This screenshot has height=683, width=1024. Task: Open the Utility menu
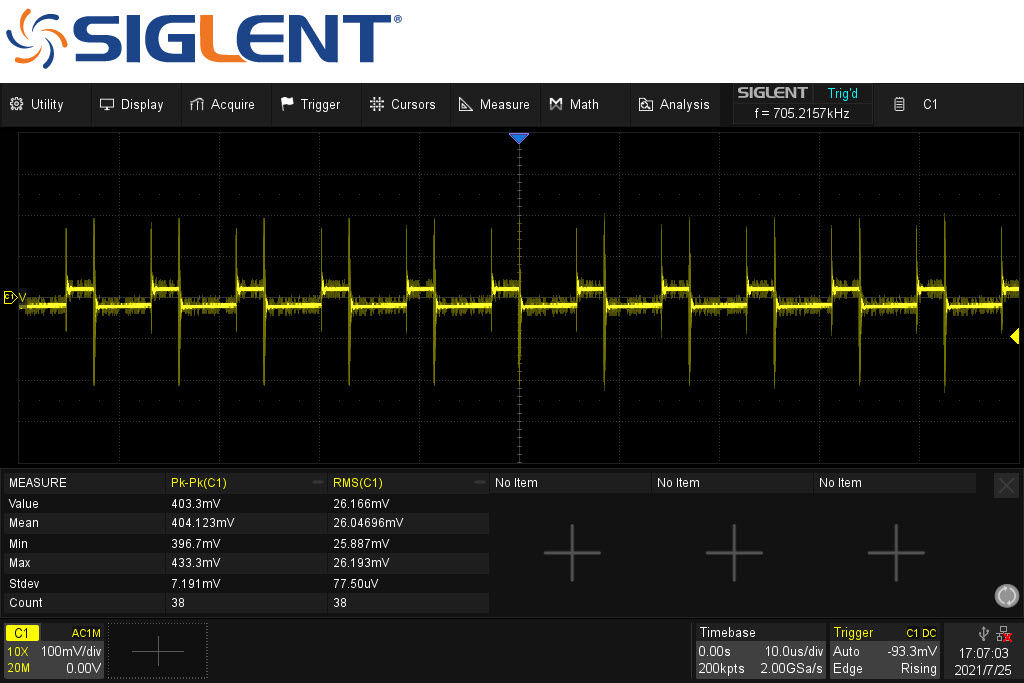pos(37,104)
